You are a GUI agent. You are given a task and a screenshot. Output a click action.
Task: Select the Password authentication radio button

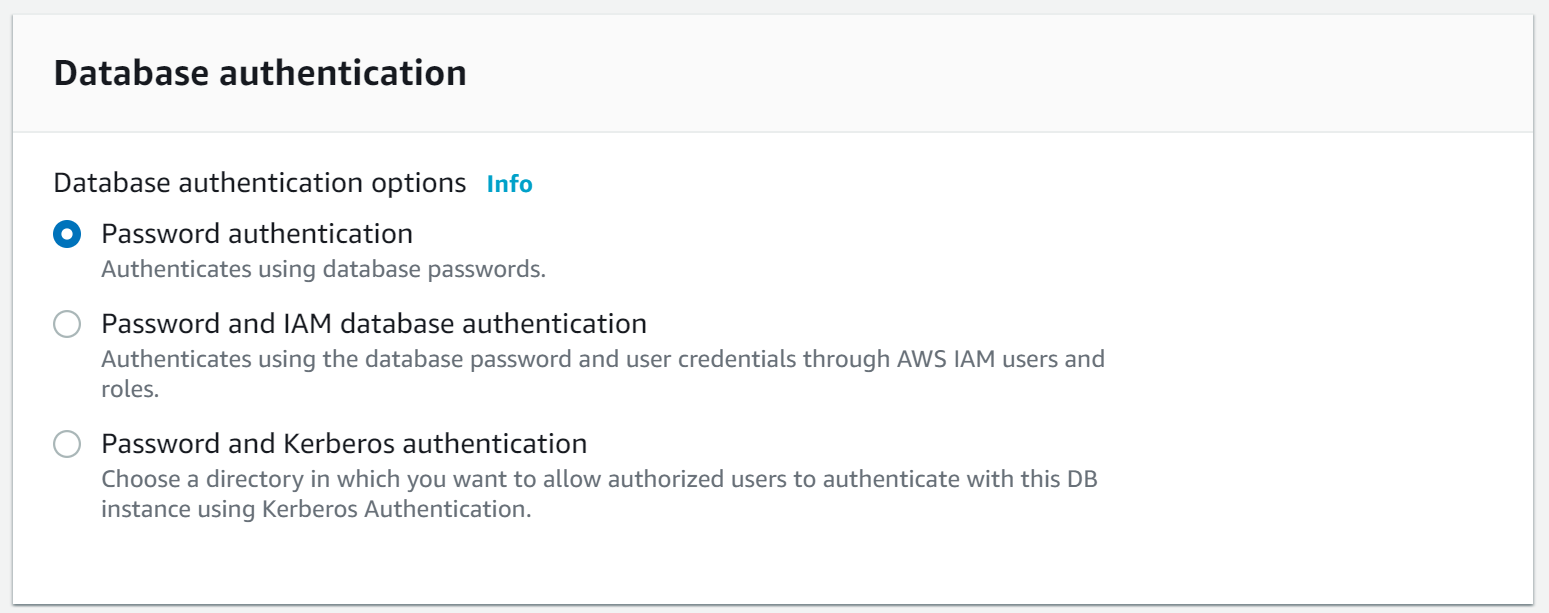point(67,235)
